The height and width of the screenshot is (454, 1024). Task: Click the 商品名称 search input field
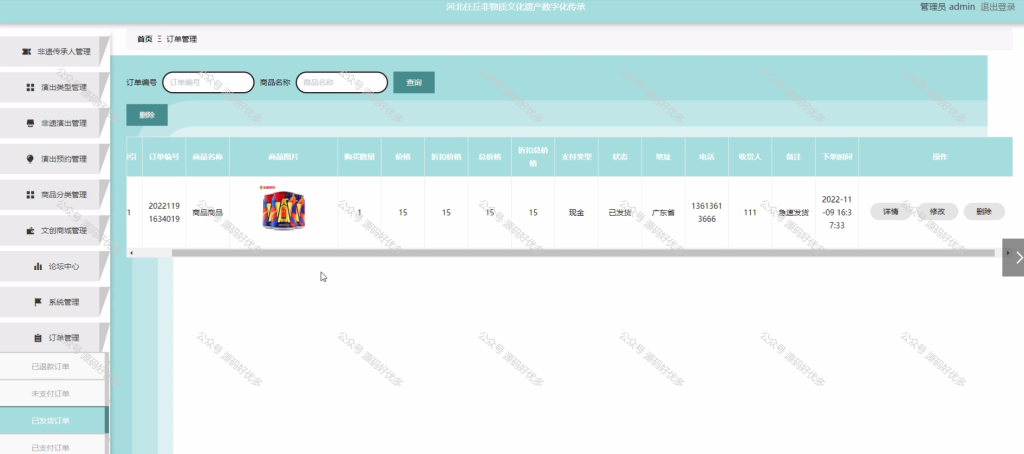pyautogui.click(x=342, y=82)
